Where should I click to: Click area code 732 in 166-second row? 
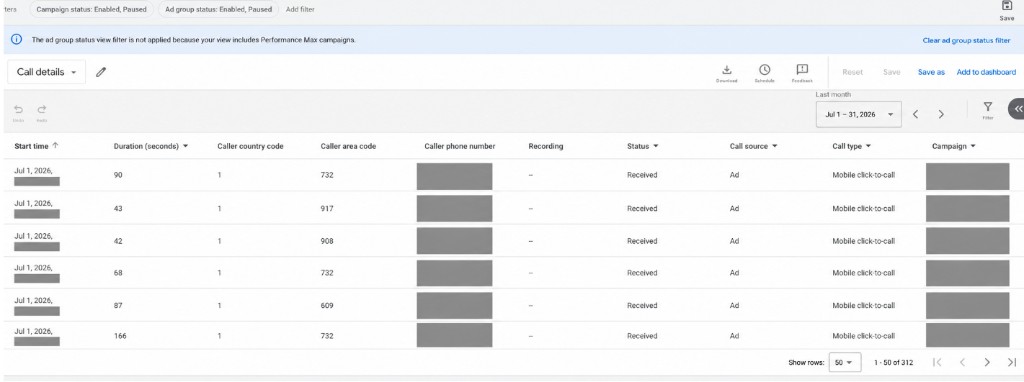327,336
